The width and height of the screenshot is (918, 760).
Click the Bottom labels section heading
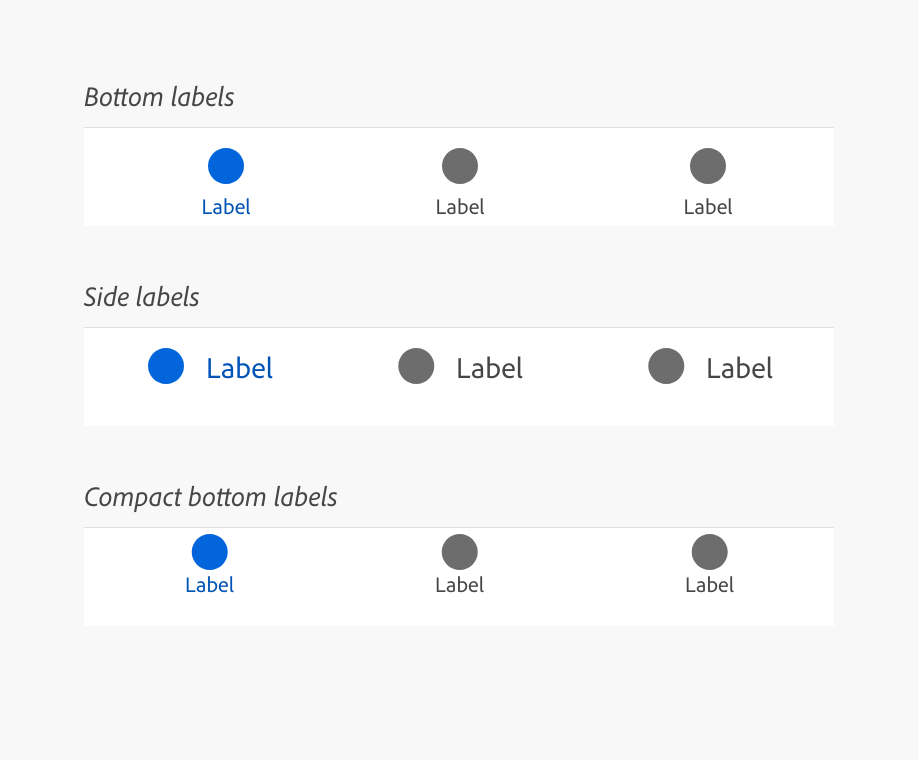click(159, 97)
